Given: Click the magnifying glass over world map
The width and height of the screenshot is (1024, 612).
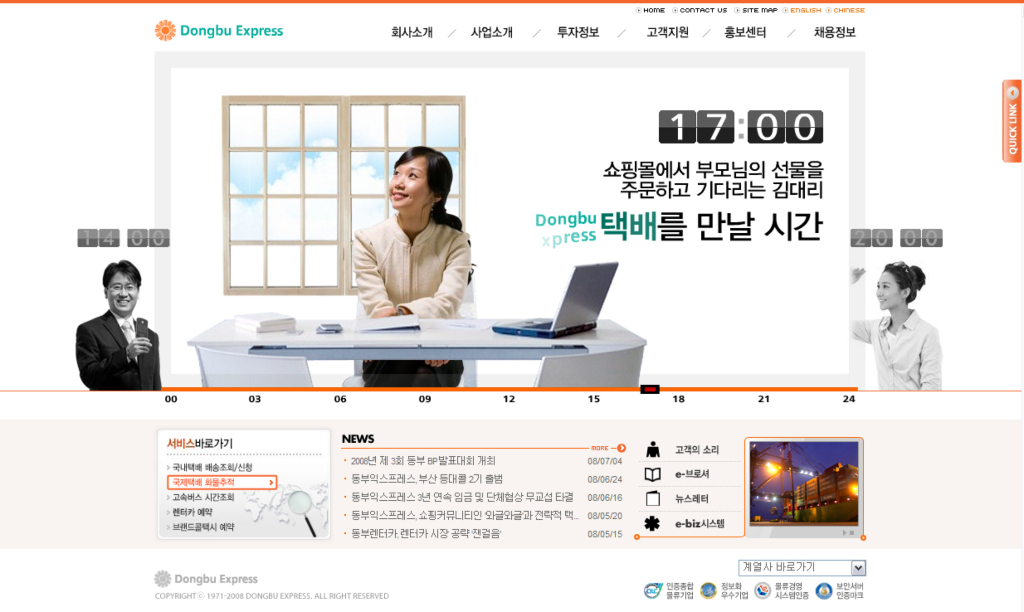Looking at the screenshot, I should click(x=304, y=511).
